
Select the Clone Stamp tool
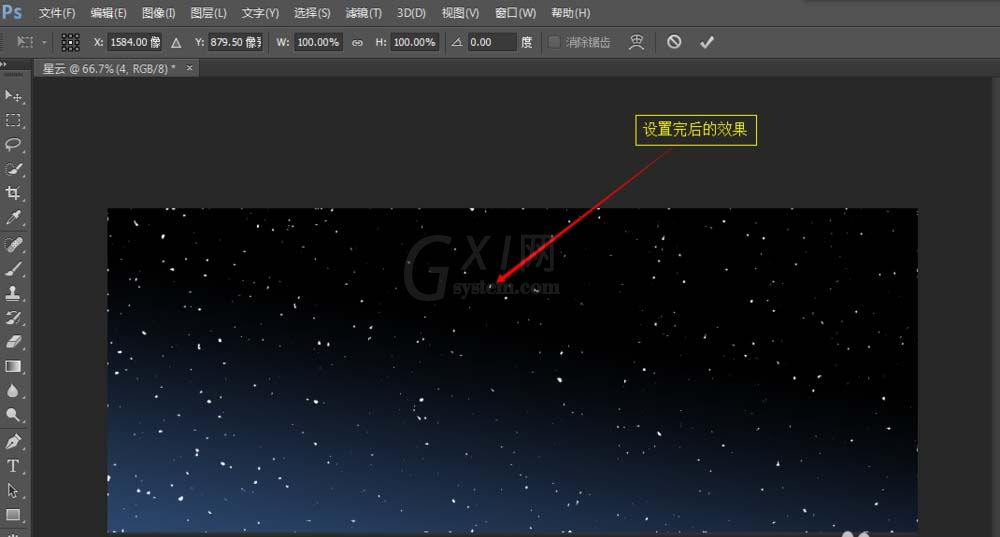13,293
